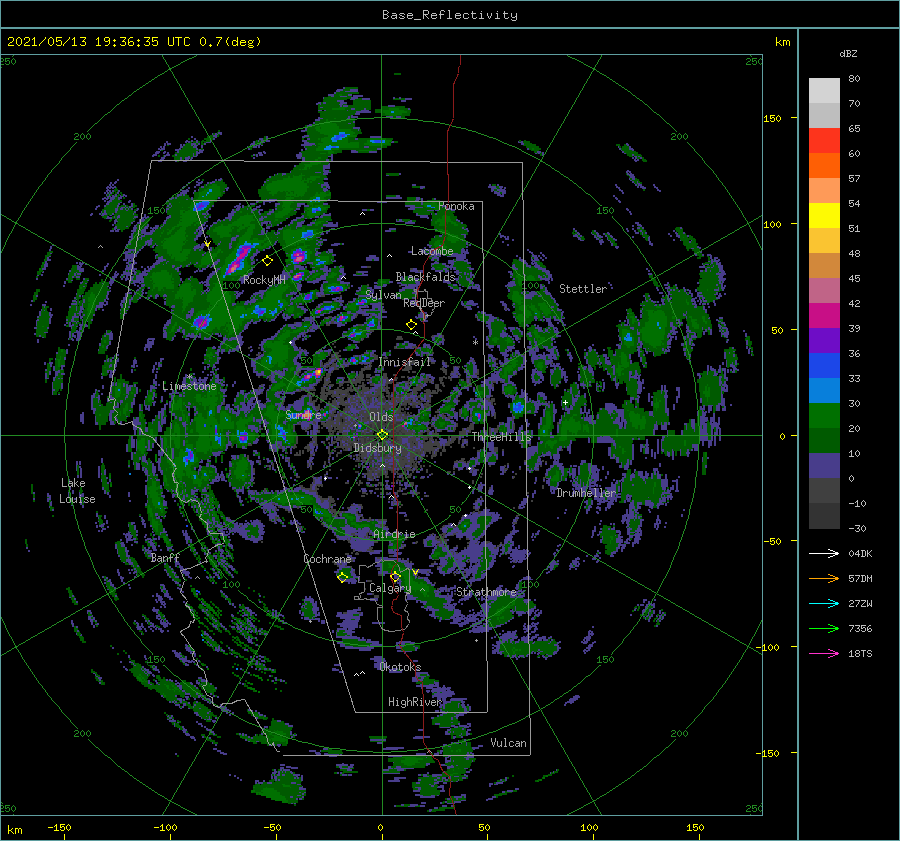Click the Innisfail city label
This screenshot has height=841, width=900.
[x=404, y=362]
